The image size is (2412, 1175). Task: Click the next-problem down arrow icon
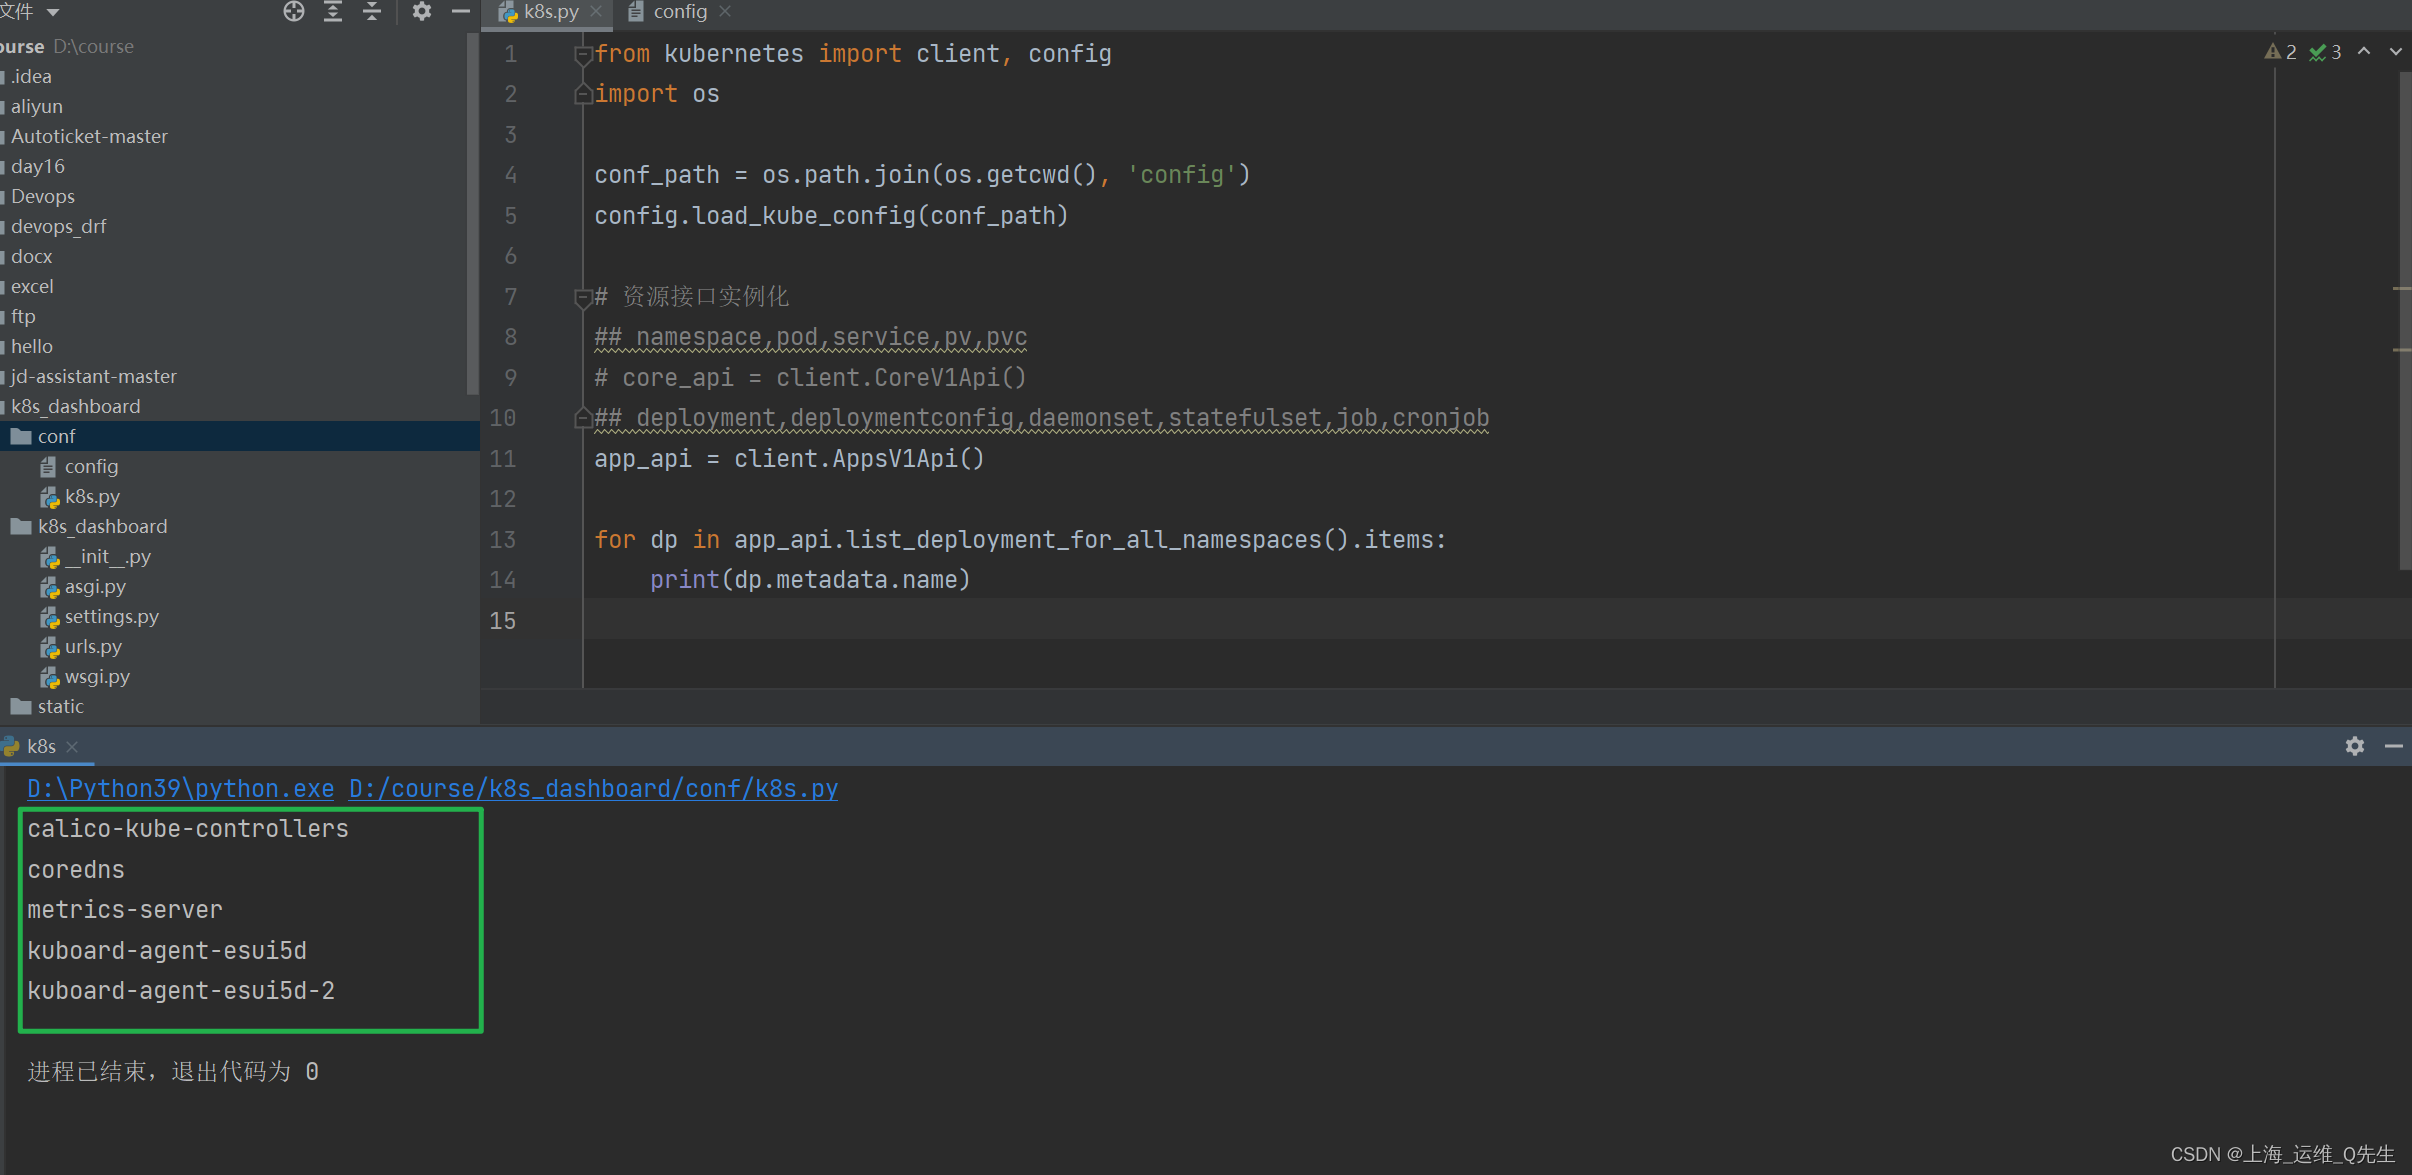(2394, 50)
